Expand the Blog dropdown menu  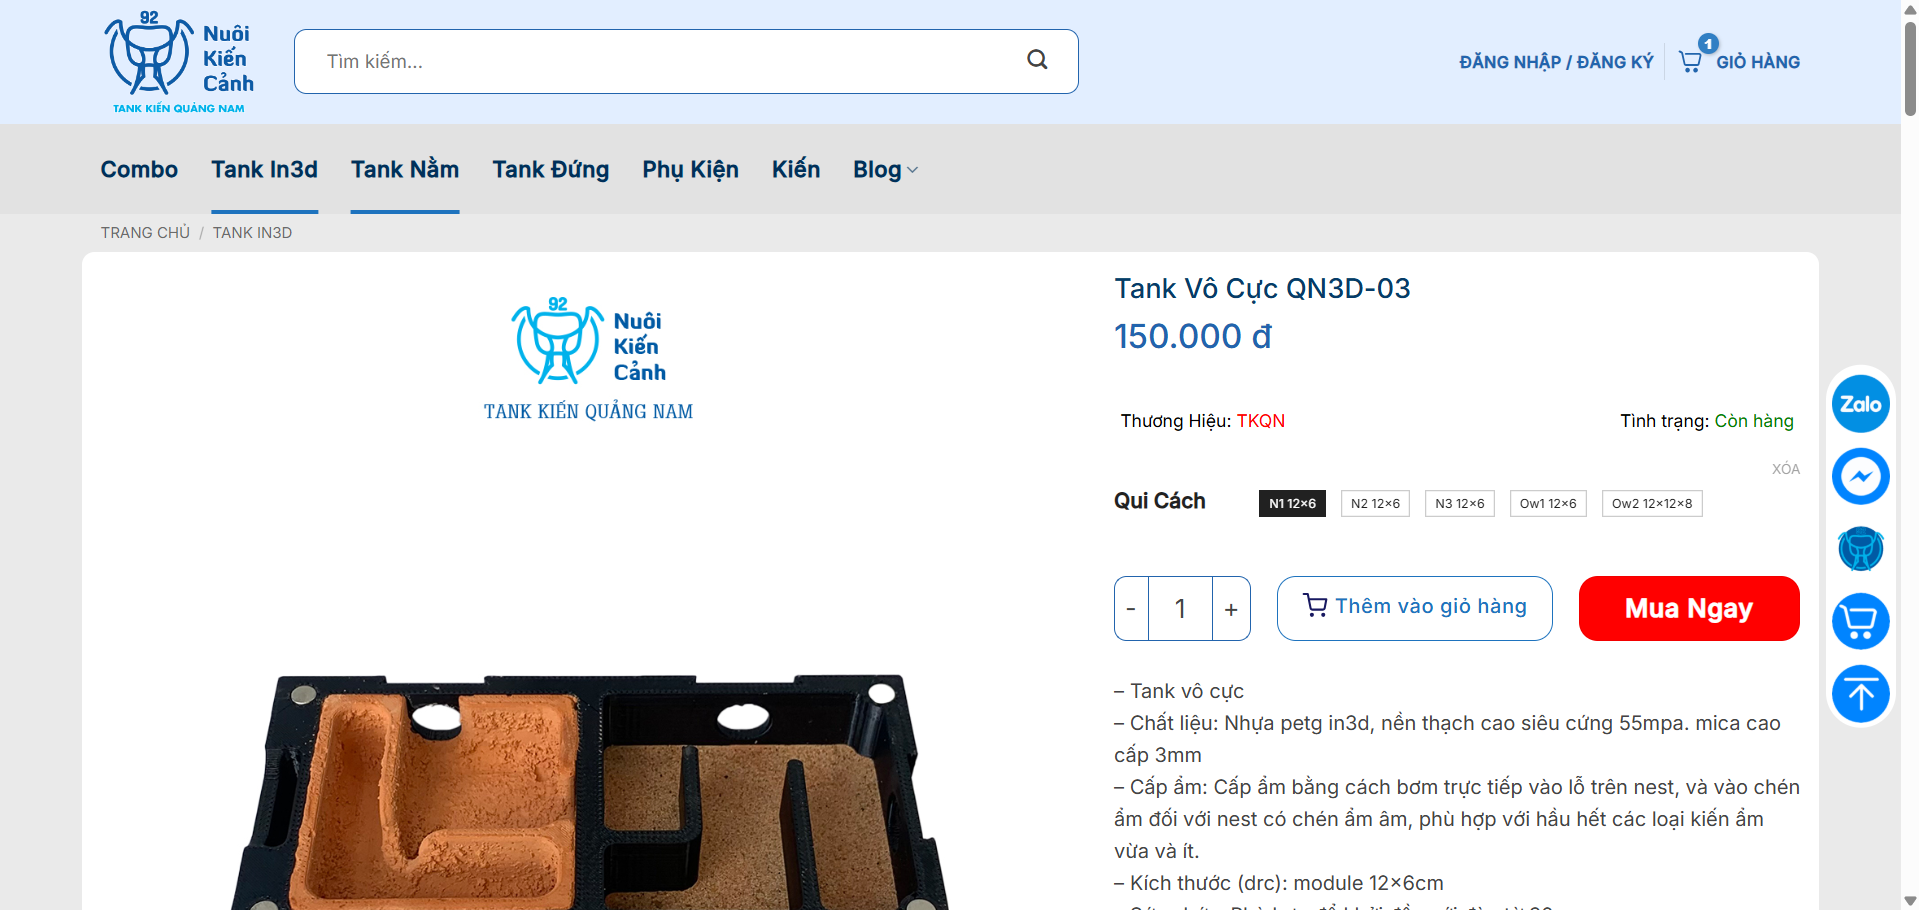pos(885,169)
